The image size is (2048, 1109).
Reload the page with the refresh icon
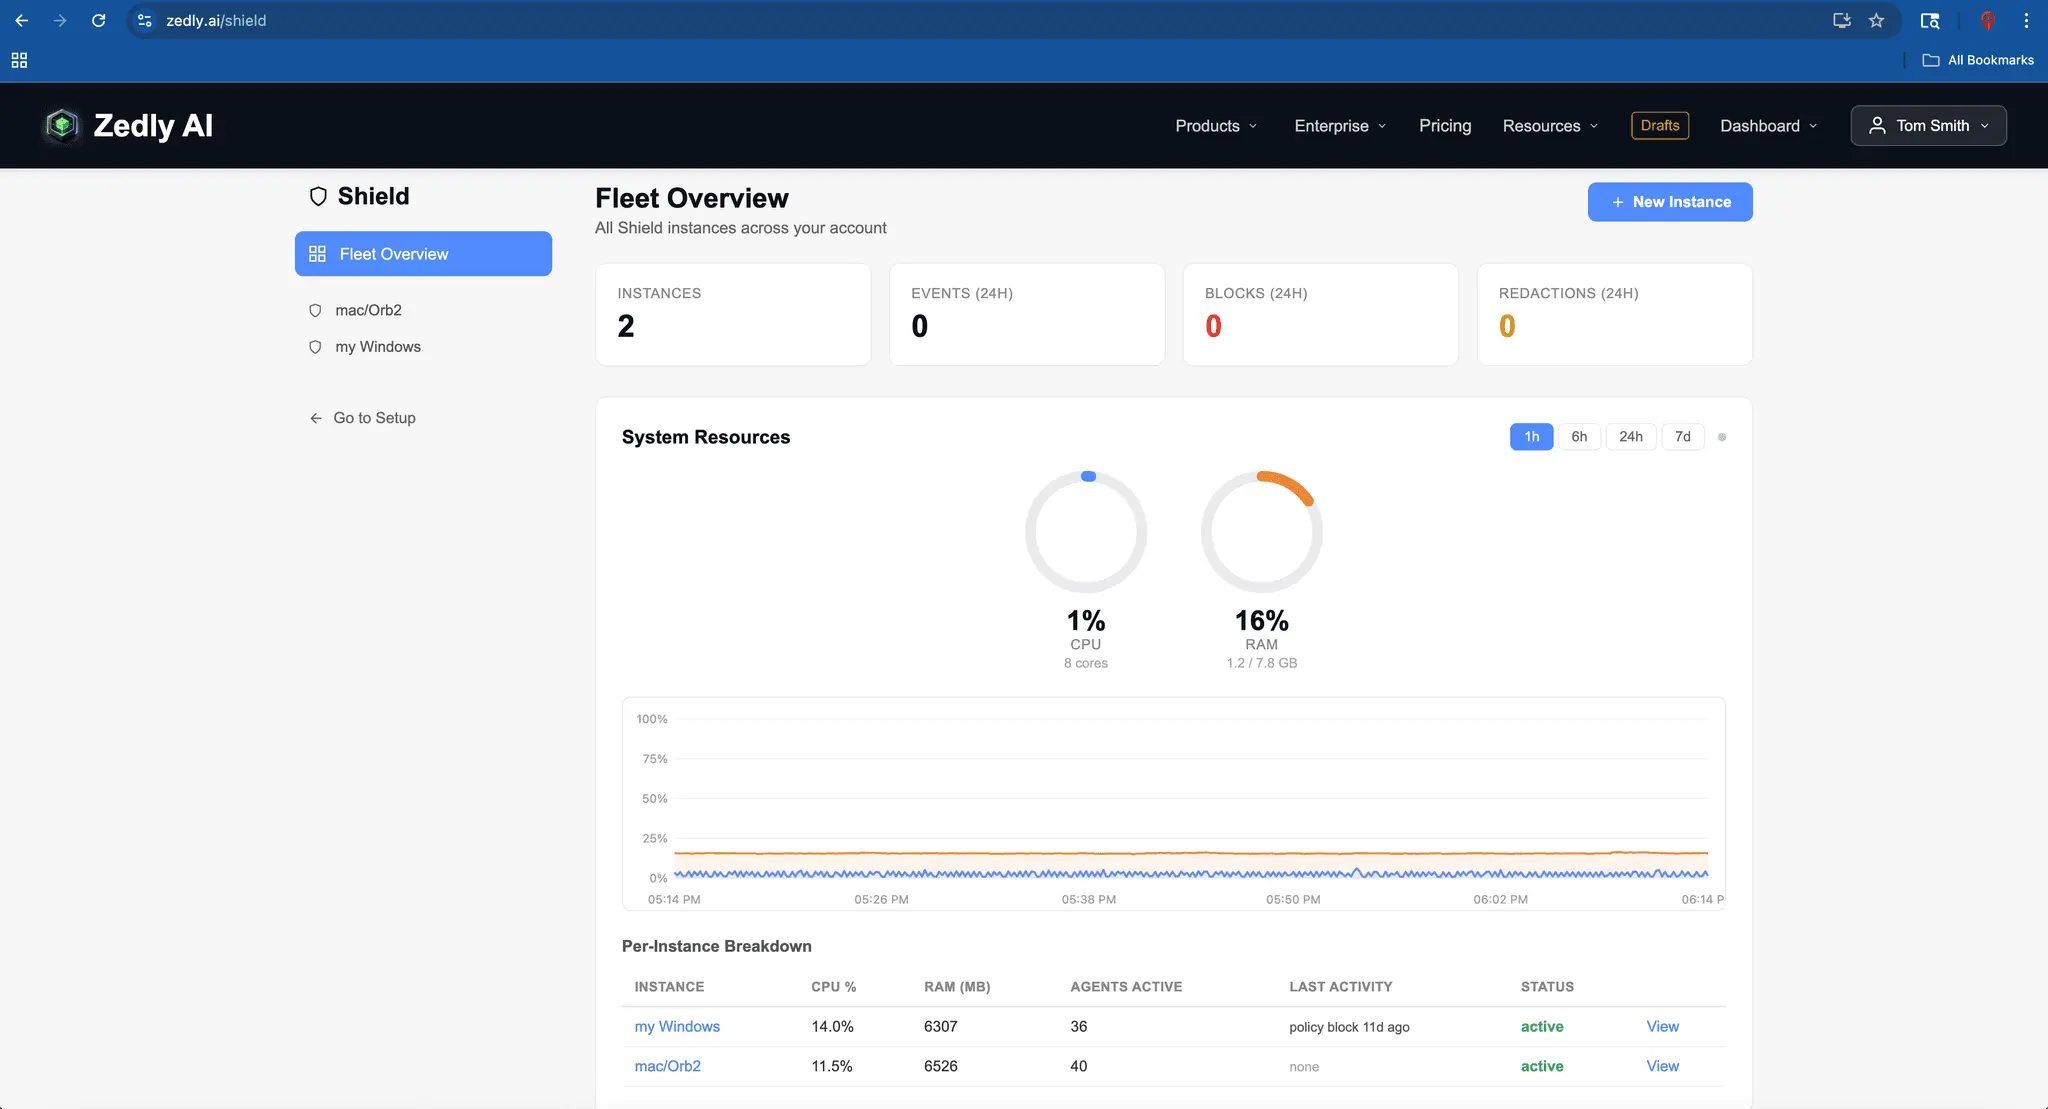(x=98, y=20)
